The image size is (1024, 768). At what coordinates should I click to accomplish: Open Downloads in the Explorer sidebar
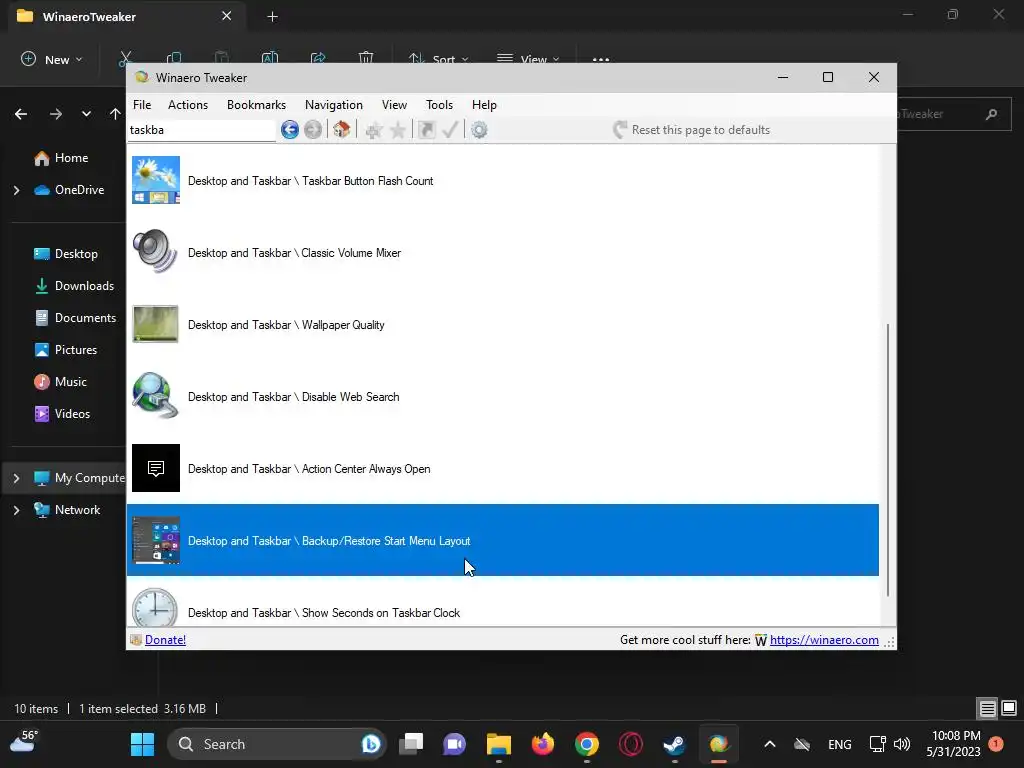tap(74, 286)
